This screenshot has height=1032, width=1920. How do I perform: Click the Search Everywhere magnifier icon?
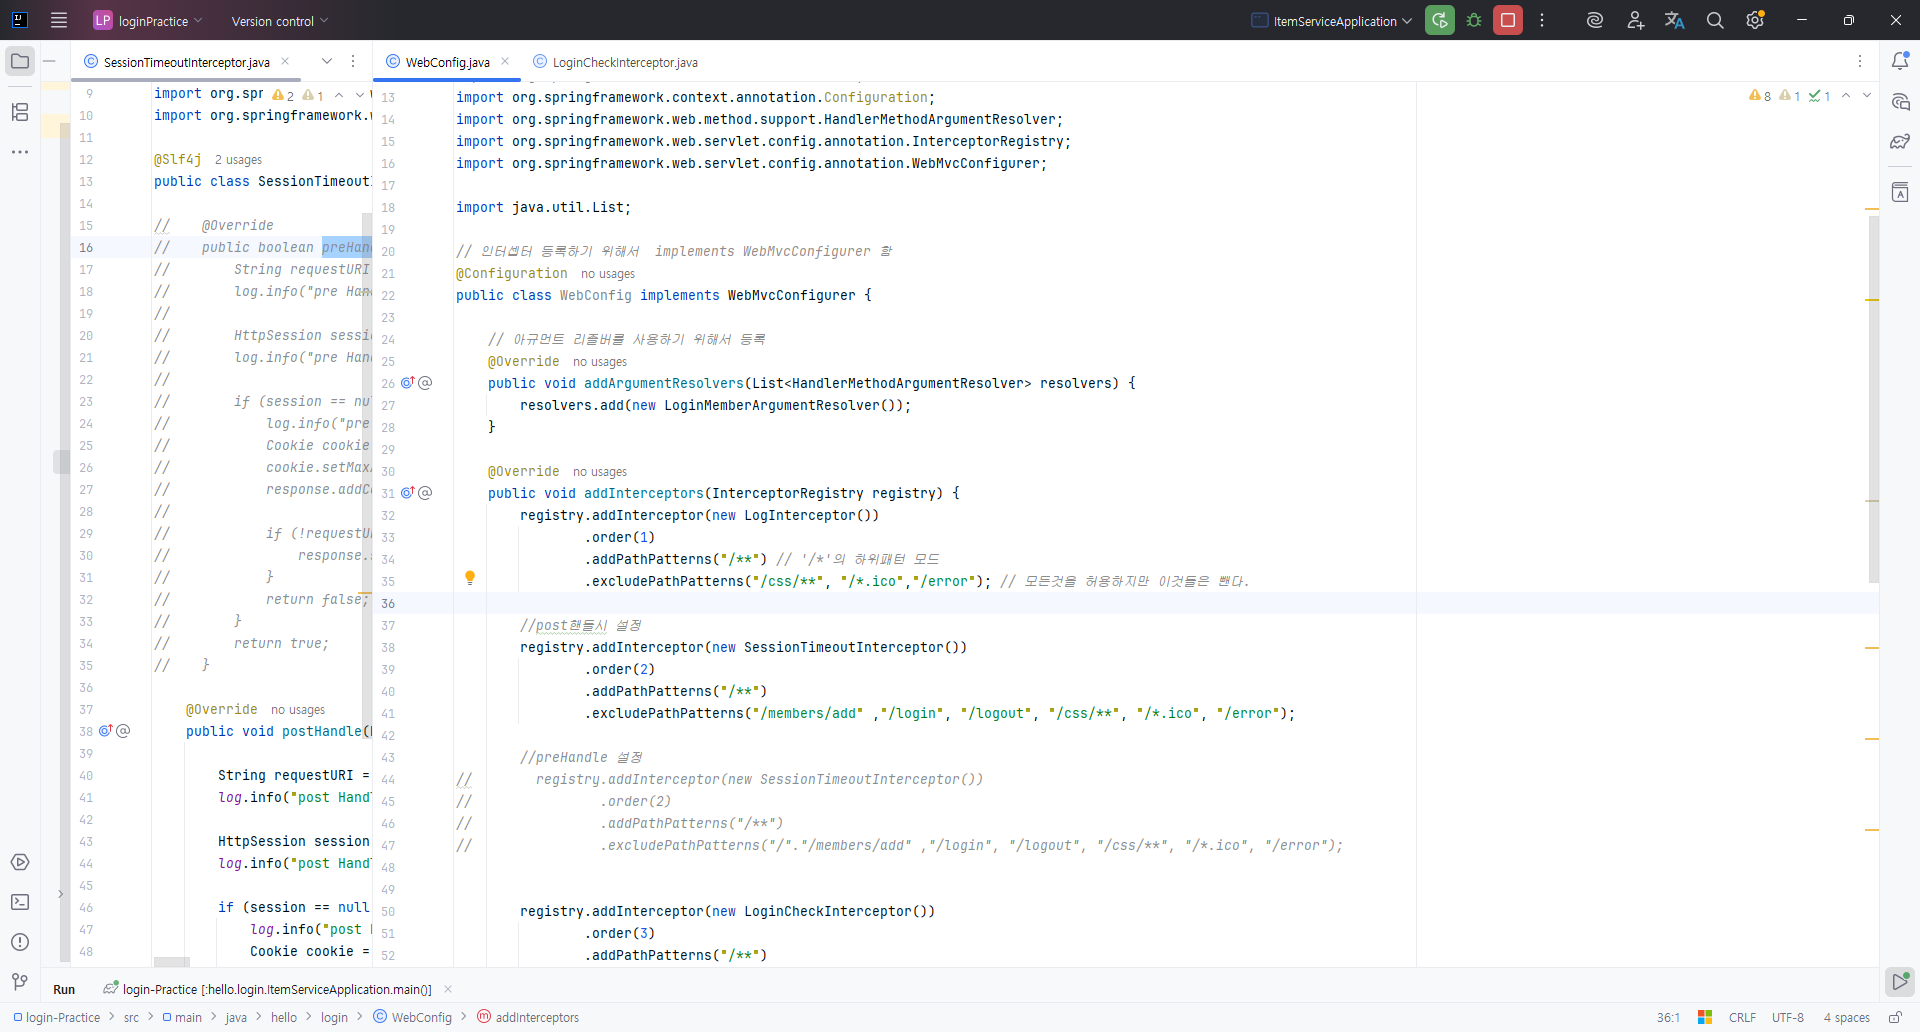click(x=1715, y=20)
